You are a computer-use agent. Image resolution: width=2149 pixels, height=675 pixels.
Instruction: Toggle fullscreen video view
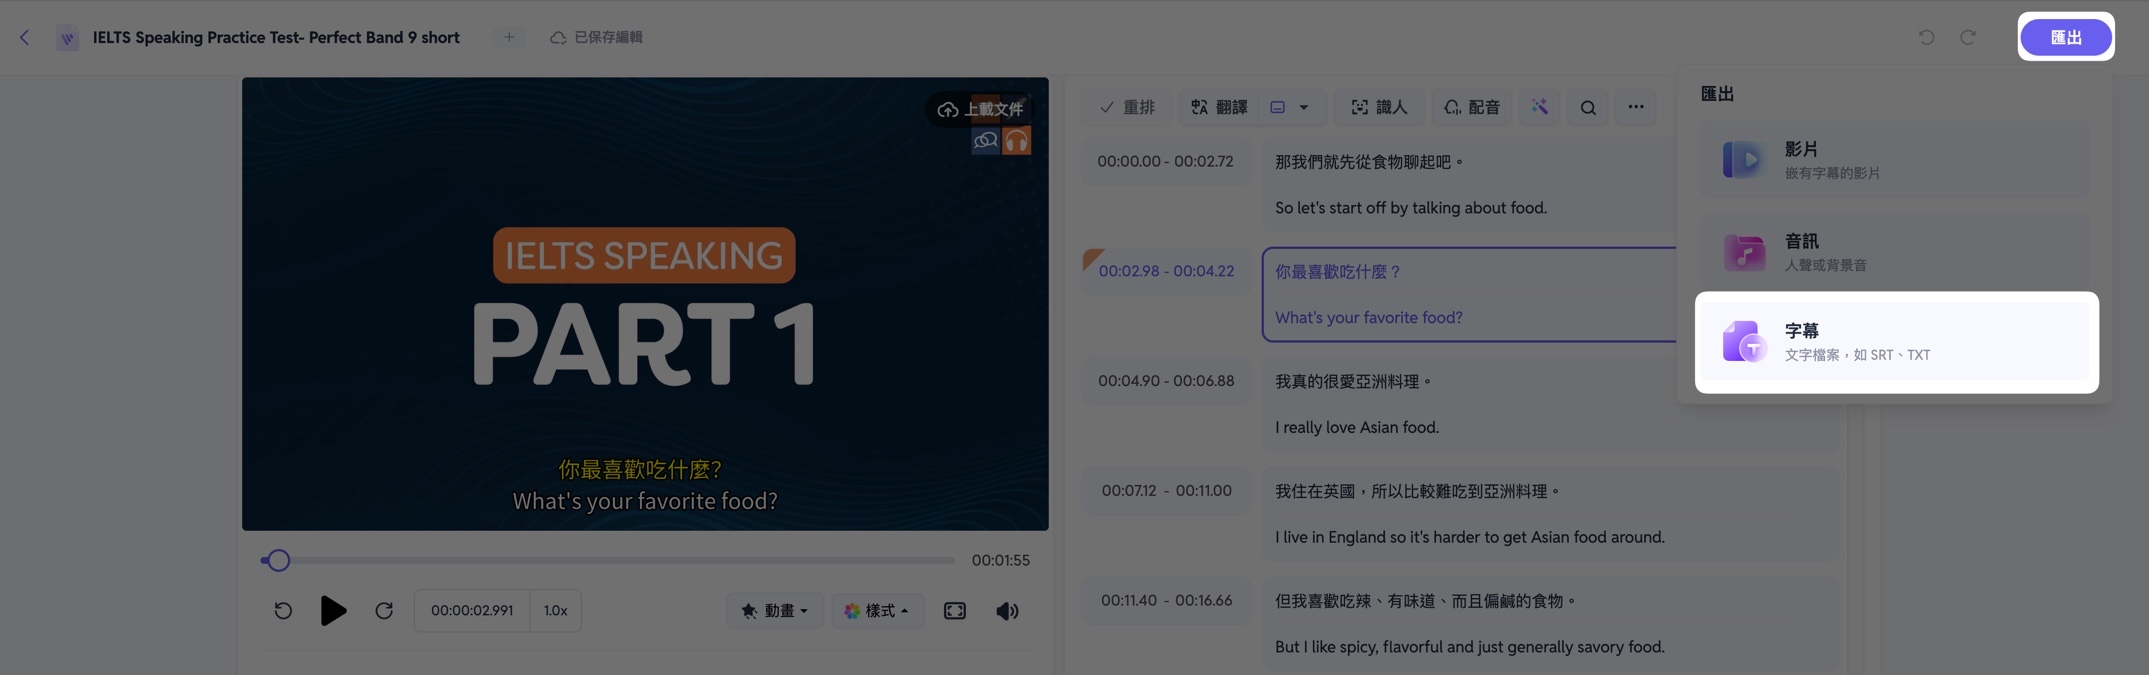955,611
